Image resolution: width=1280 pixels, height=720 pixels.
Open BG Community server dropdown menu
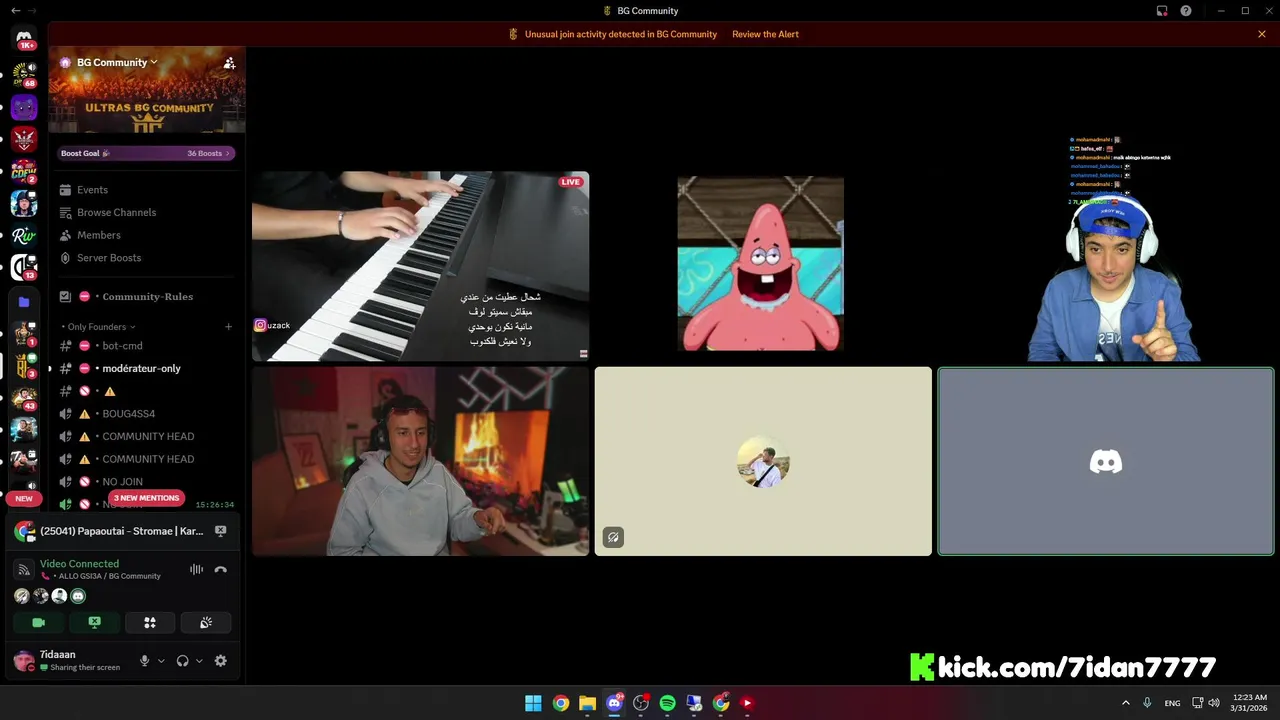tap(117, 62)
